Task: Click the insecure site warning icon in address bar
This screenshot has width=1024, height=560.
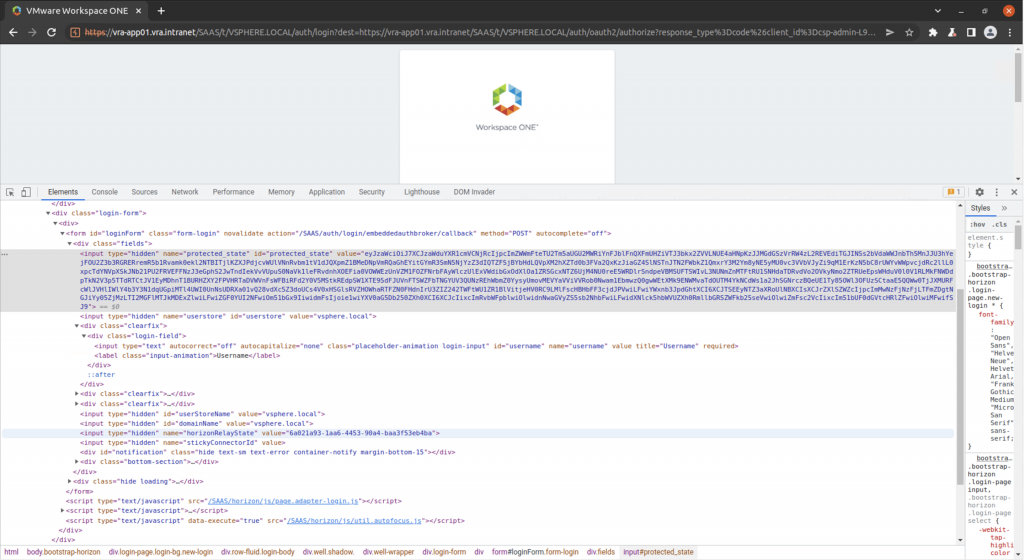Action: pyautogui.click(x=74, y=32)
